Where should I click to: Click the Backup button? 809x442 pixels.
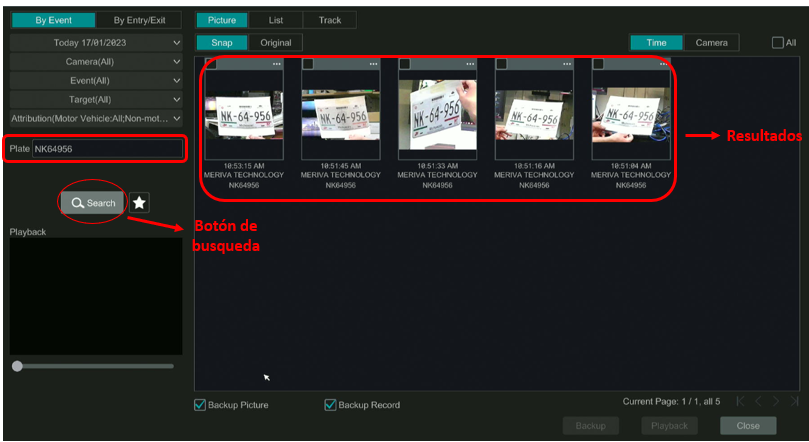pos(591,425)
